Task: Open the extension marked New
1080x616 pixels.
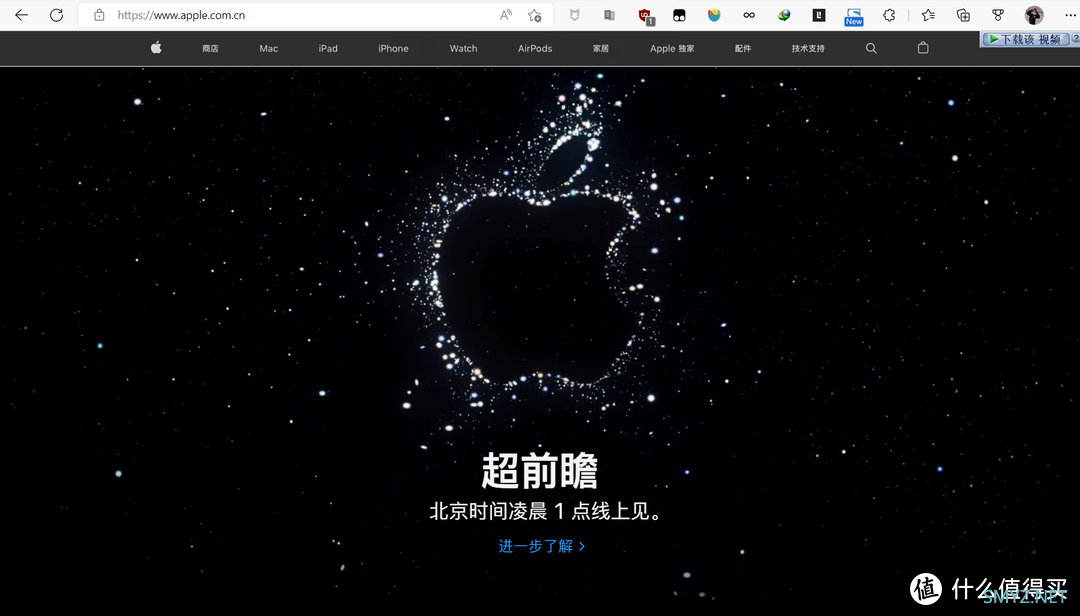Action: click(854, 17)
